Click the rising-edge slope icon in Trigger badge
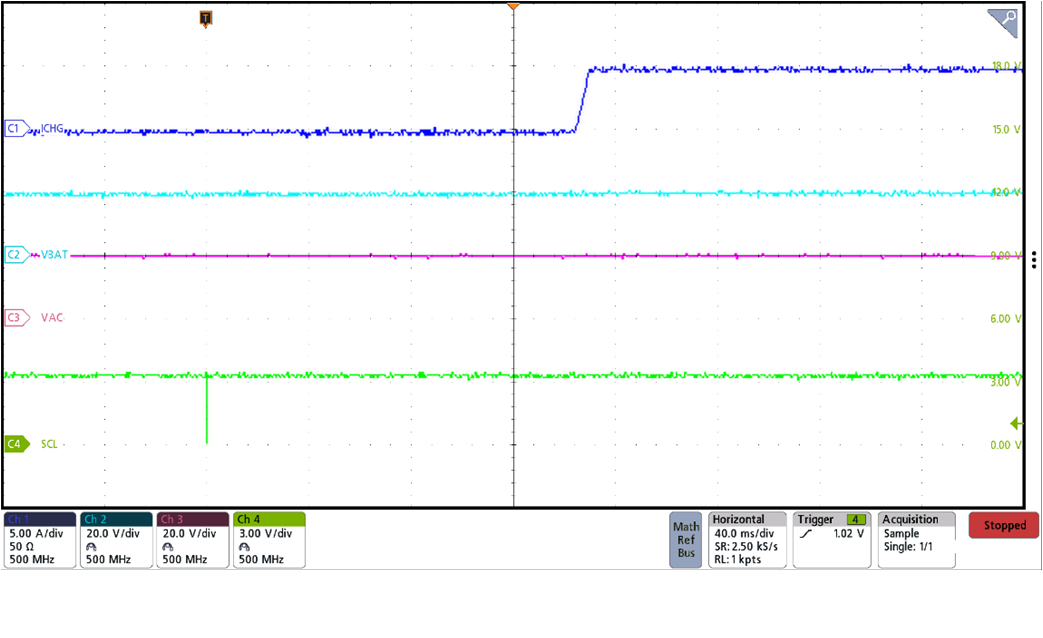This screenshot has width=1043, height=638. tap(806, 534)
